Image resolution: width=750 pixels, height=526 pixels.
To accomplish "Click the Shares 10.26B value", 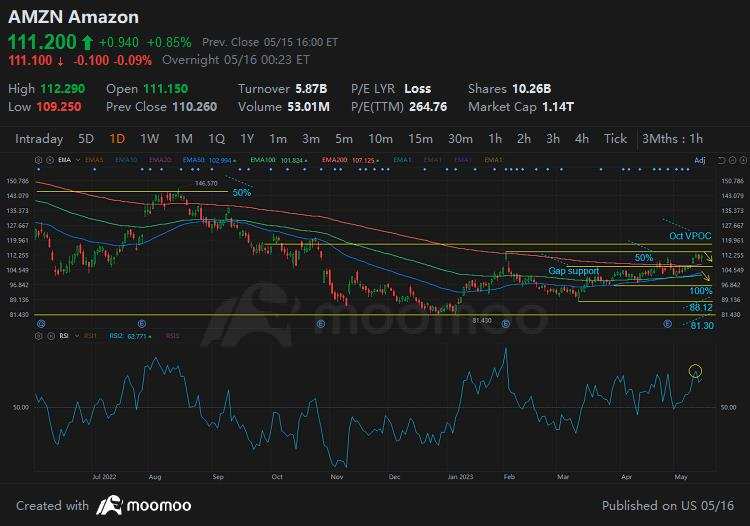I will 531,89.
